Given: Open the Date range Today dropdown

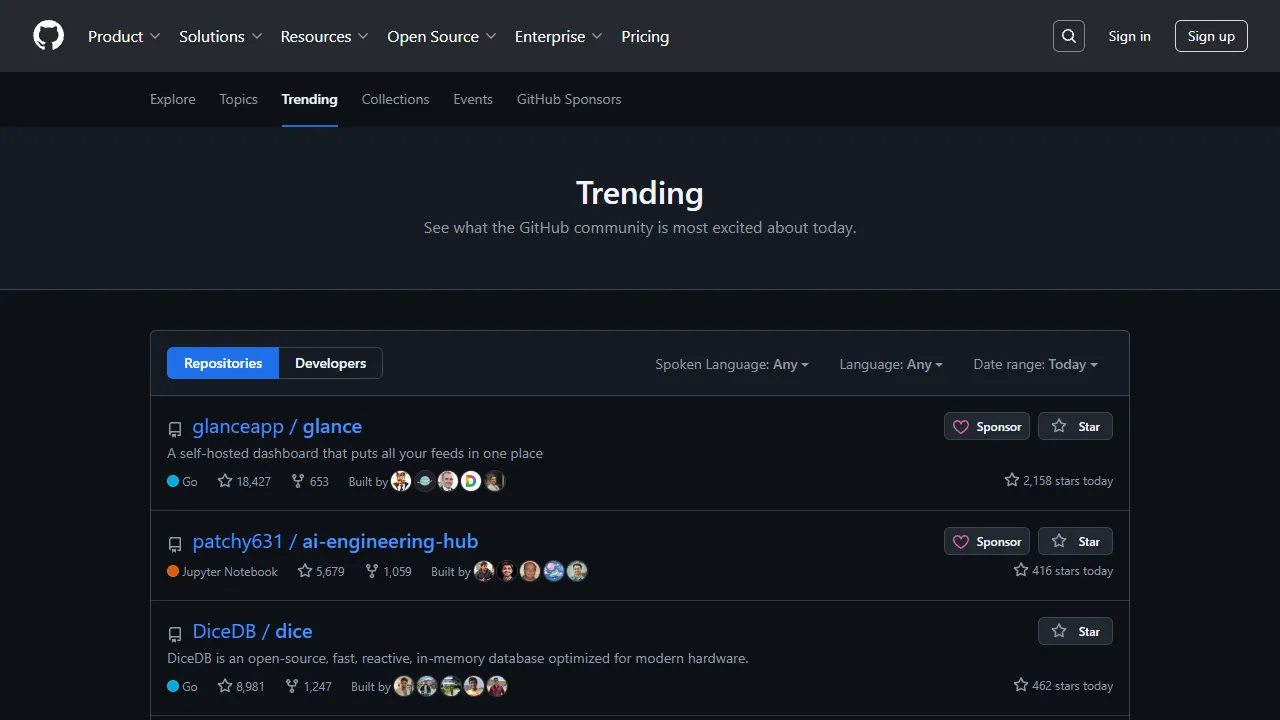Looking at the screenshot, I should click(x=1036, y=364).
